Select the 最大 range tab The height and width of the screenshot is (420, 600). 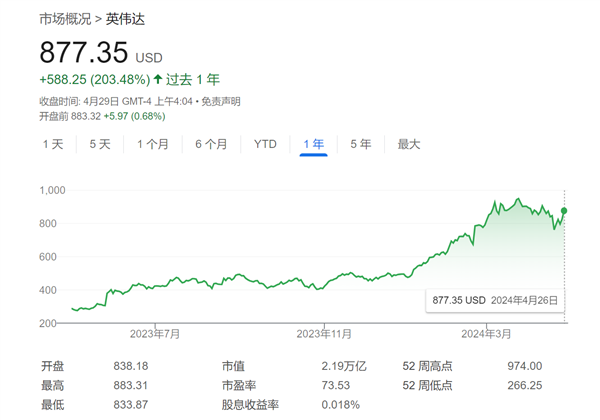pyautogui.click(x=409, y=144)
